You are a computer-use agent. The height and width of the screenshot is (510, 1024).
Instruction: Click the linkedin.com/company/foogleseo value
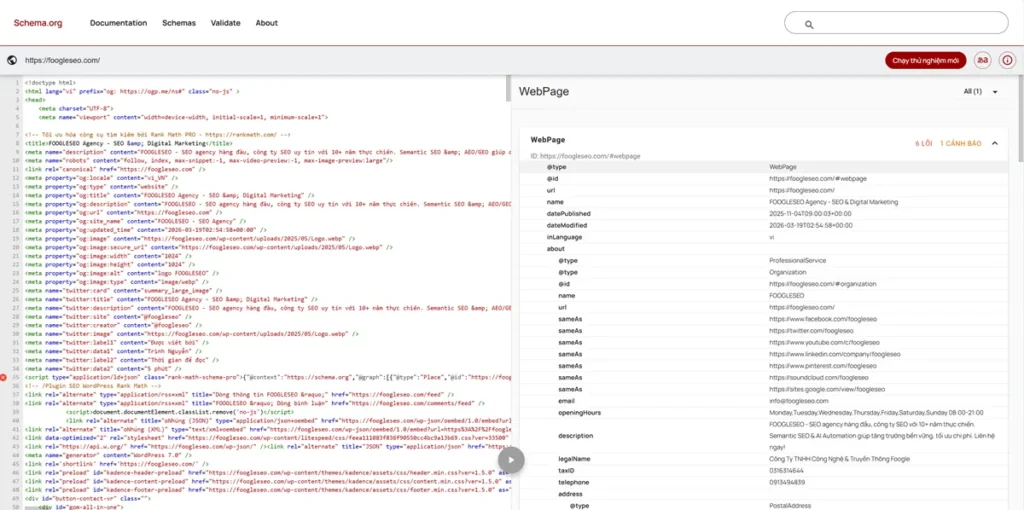point(835,355)
